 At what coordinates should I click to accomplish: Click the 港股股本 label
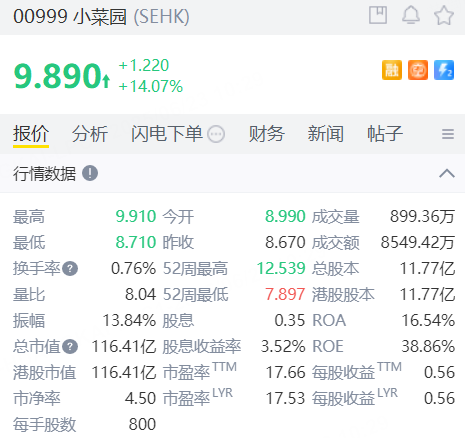click(x=343, y=295)
